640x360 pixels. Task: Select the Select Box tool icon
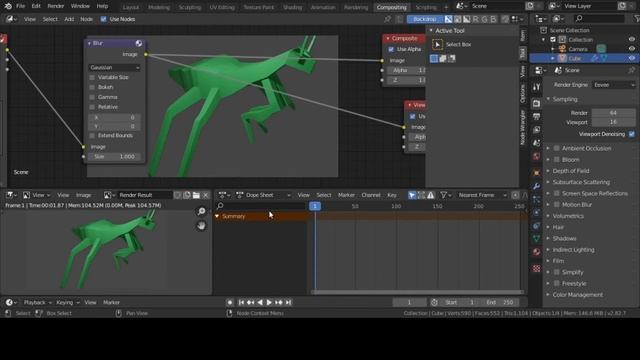pyautogui.click(x=437, y=44)
